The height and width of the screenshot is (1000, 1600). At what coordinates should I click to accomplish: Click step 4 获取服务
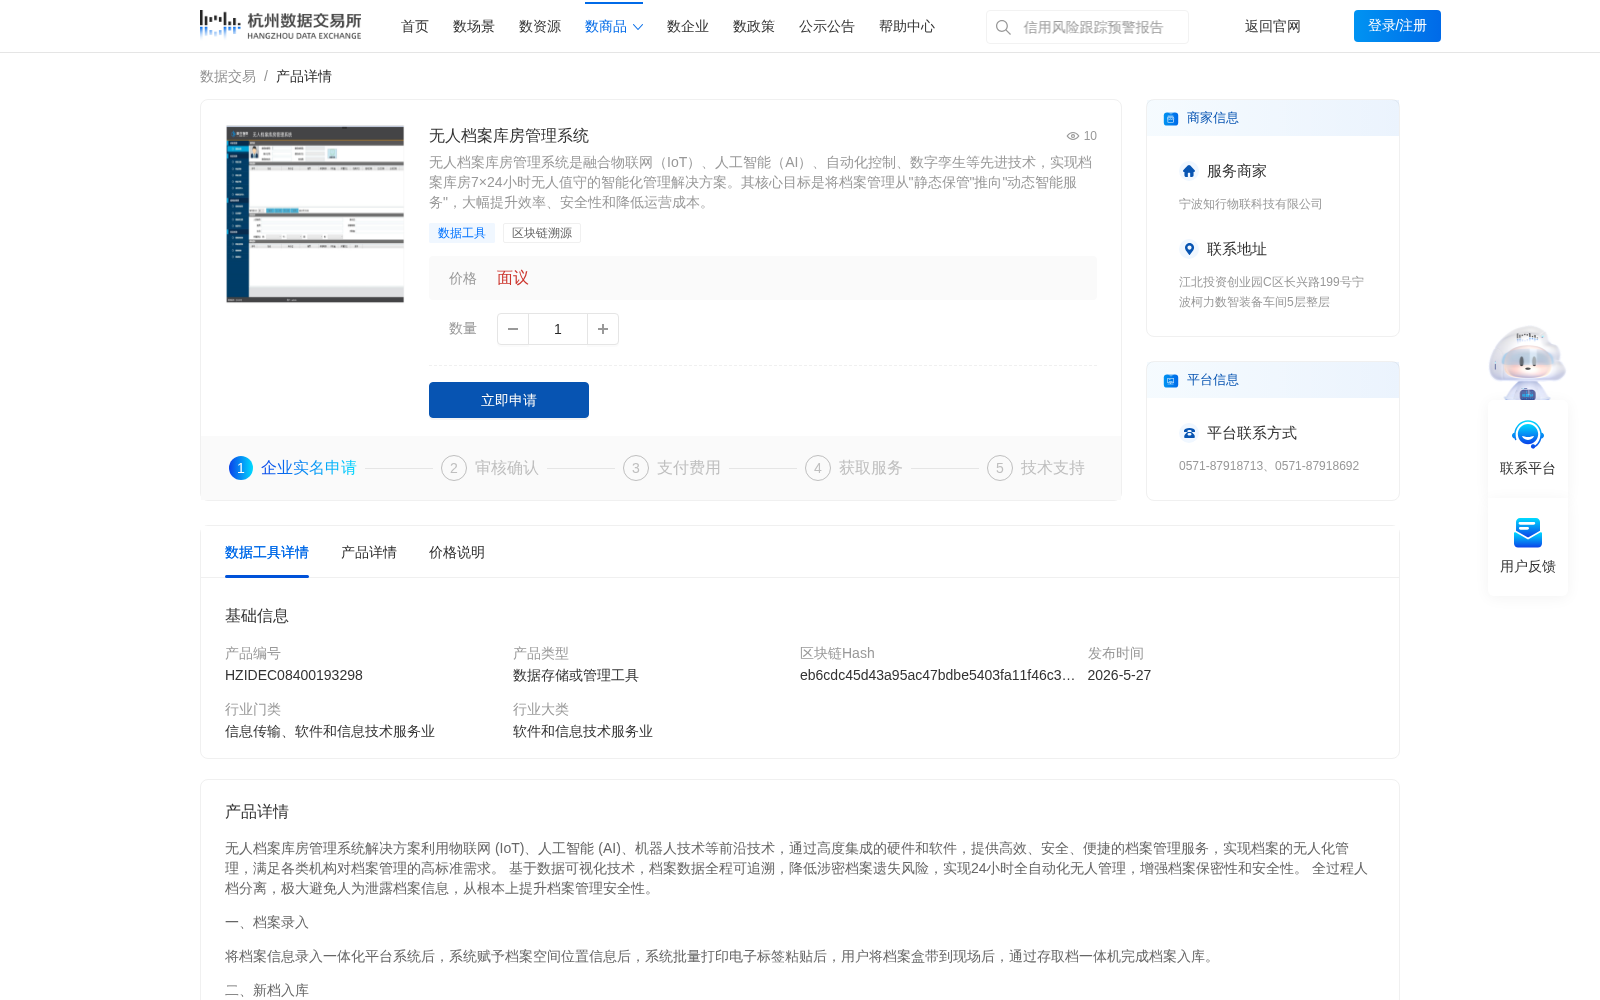click(854, 468)
